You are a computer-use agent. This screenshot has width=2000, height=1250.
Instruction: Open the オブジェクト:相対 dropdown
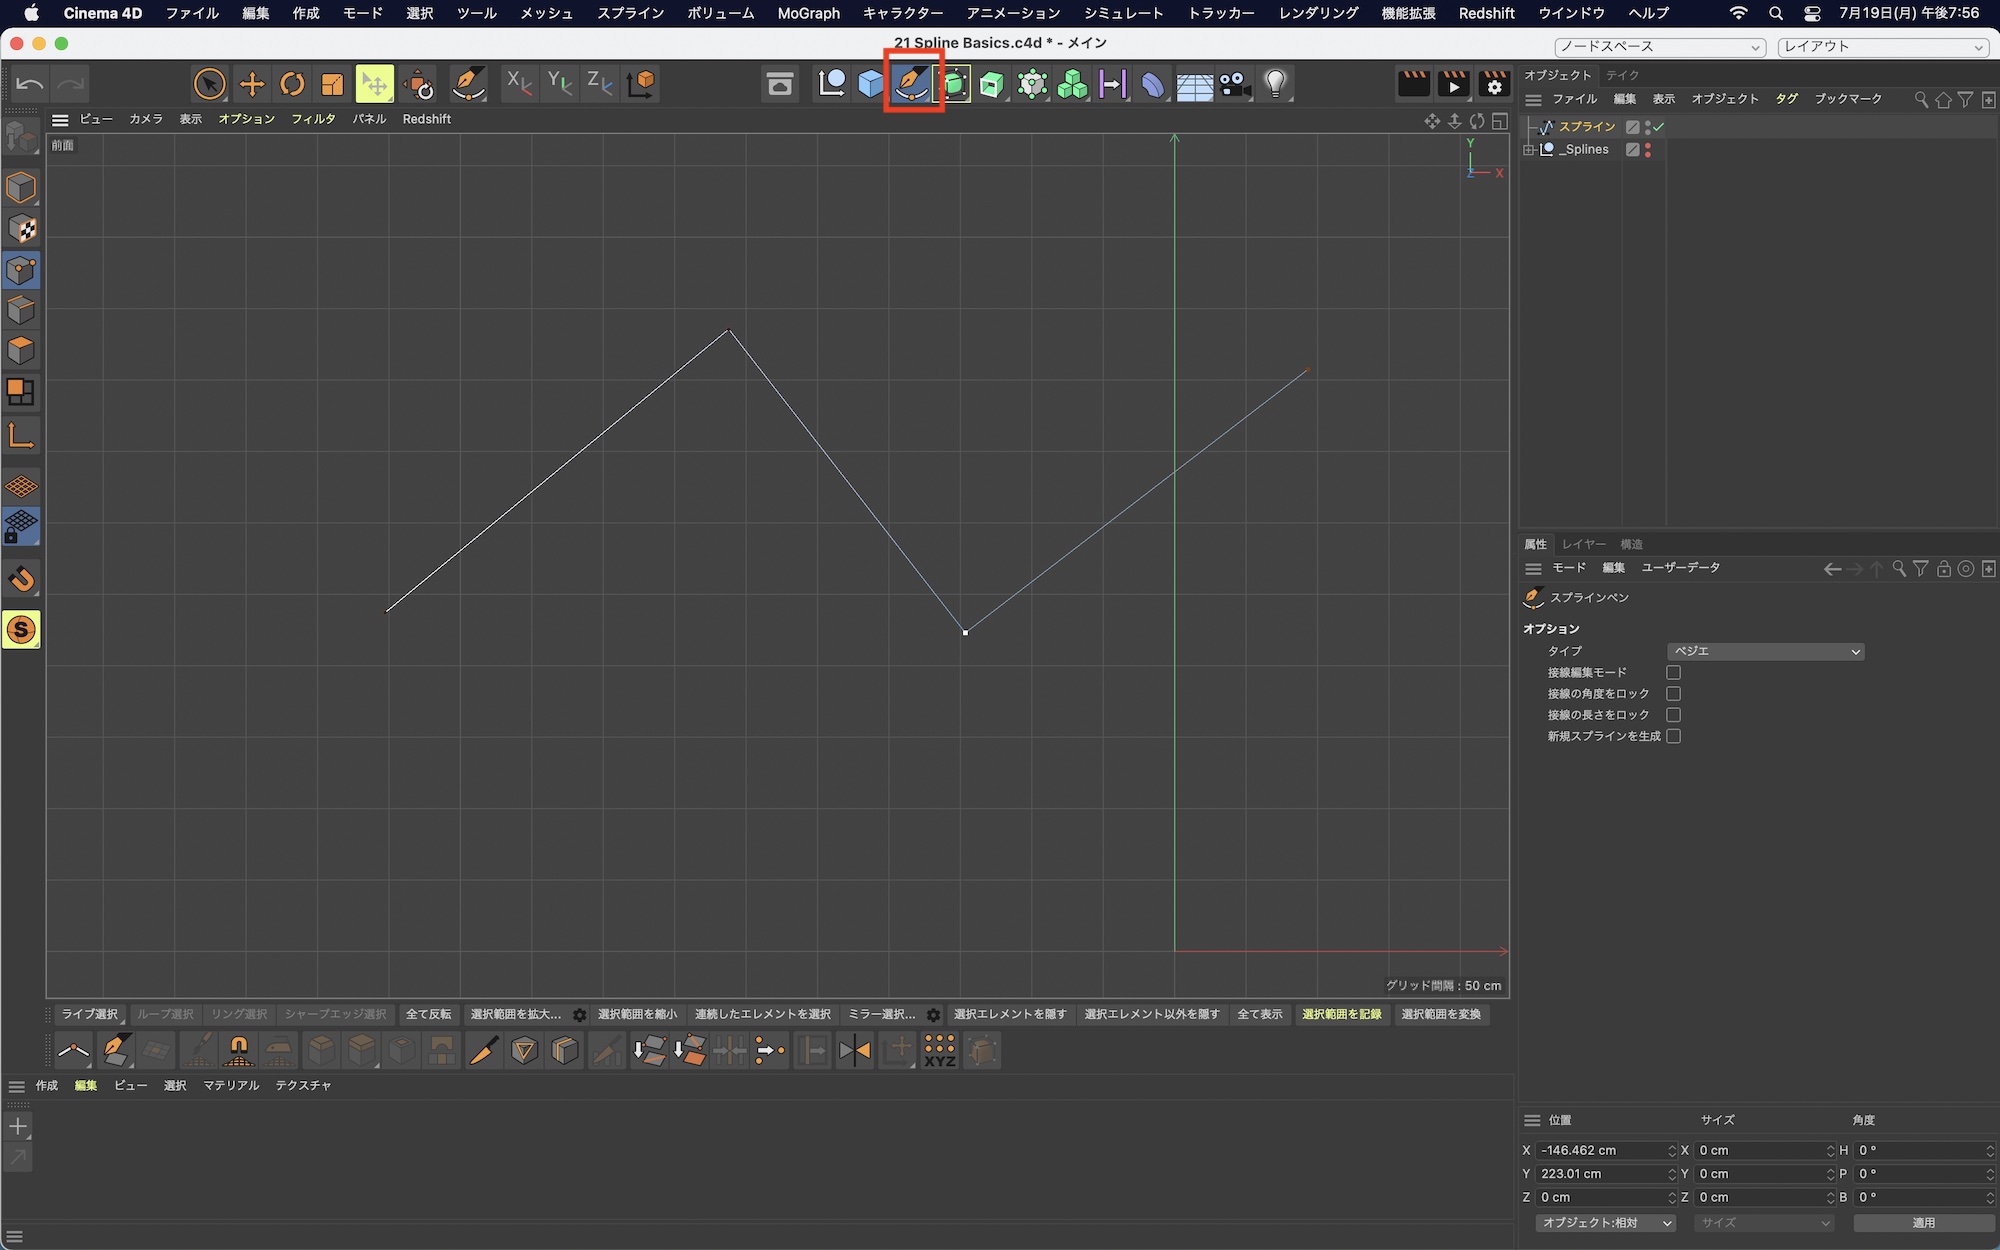click(1606, 1223)
